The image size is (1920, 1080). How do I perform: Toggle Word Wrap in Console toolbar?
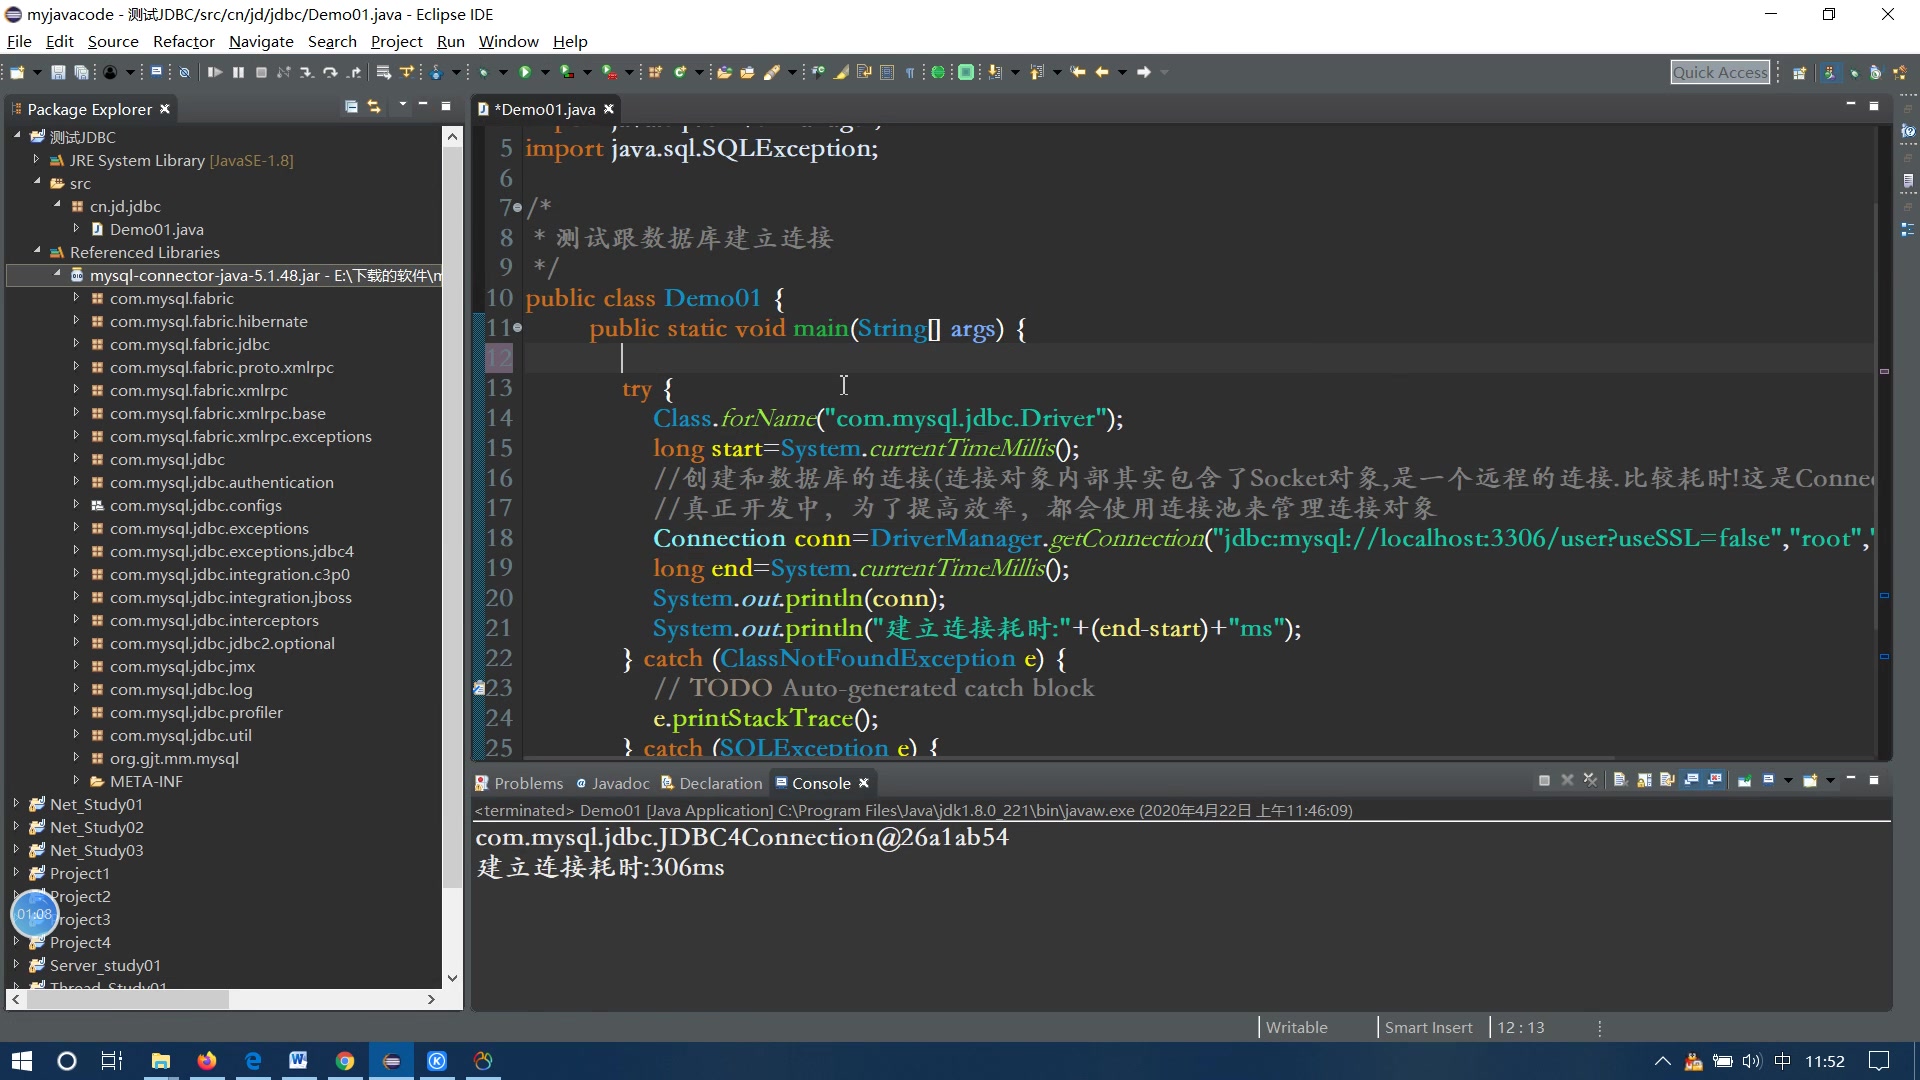click(1667, 780)
